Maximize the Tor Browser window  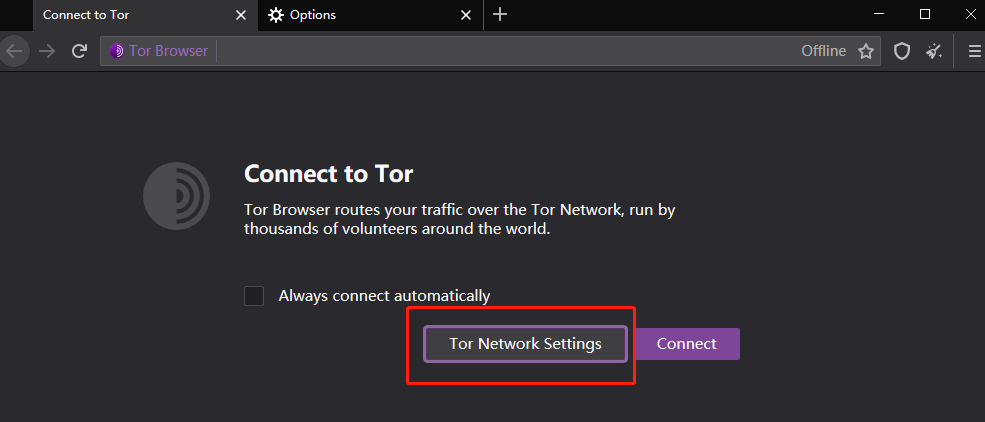(925, 14)
